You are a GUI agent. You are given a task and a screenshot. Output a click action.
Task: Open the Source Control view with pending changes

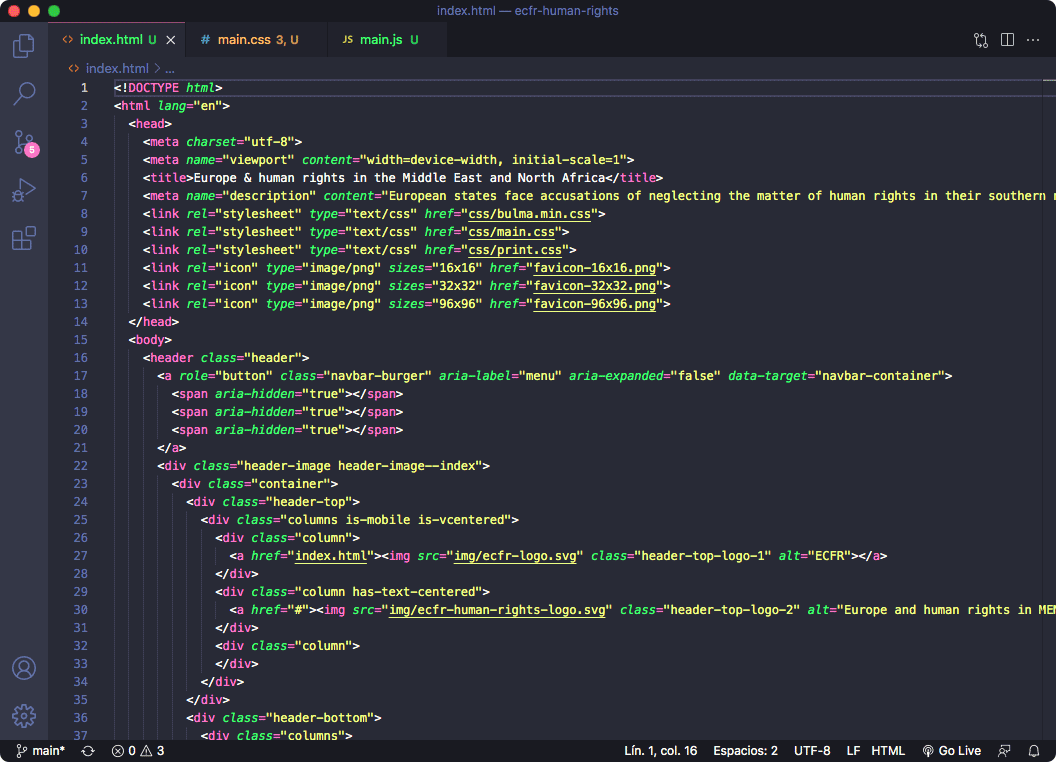point(23,142)
